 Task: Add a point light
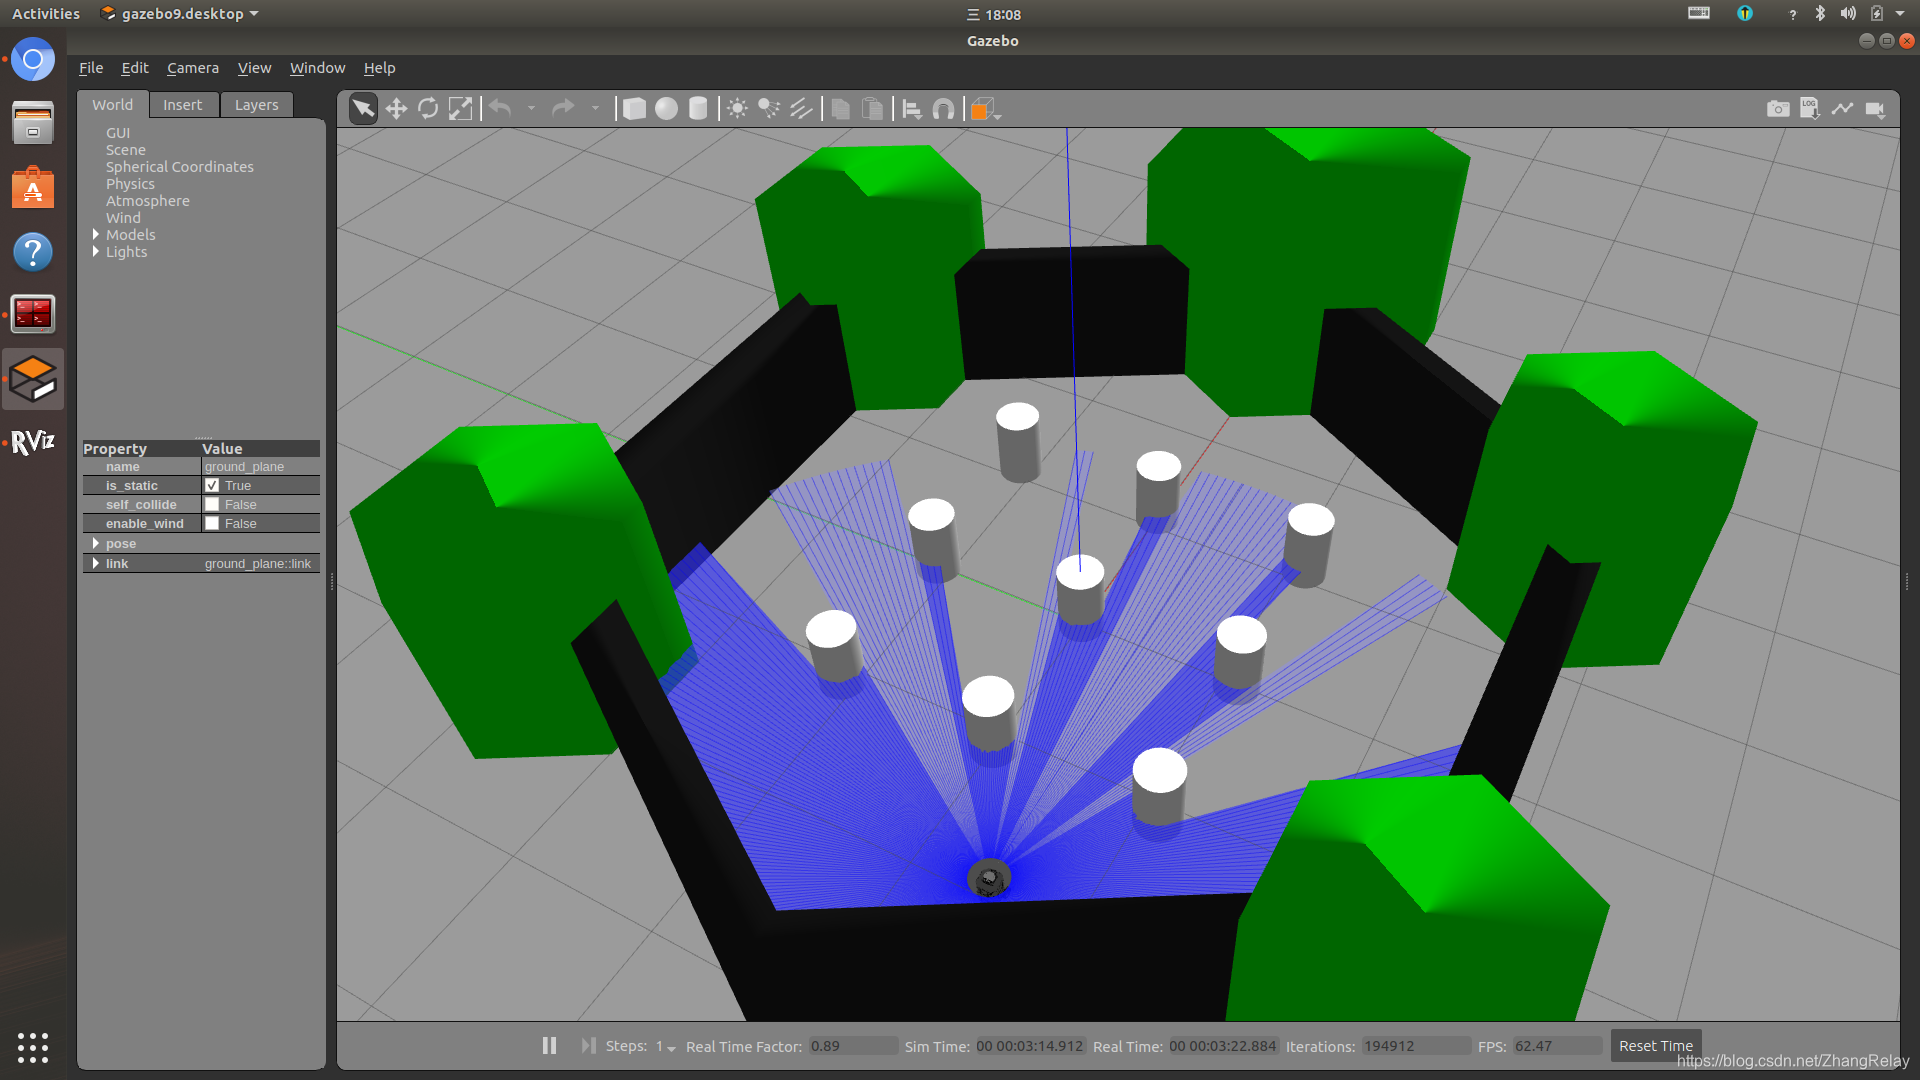[737, 108]
